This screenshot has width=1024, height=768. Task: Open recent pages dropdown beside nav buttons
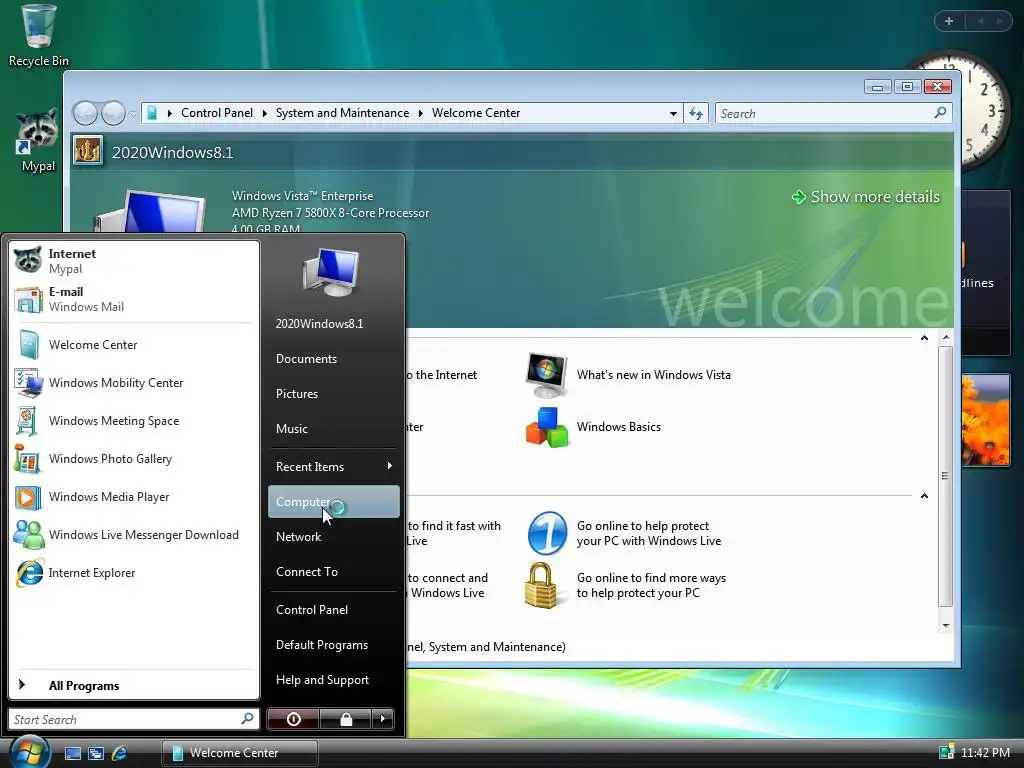click(133, 114)
